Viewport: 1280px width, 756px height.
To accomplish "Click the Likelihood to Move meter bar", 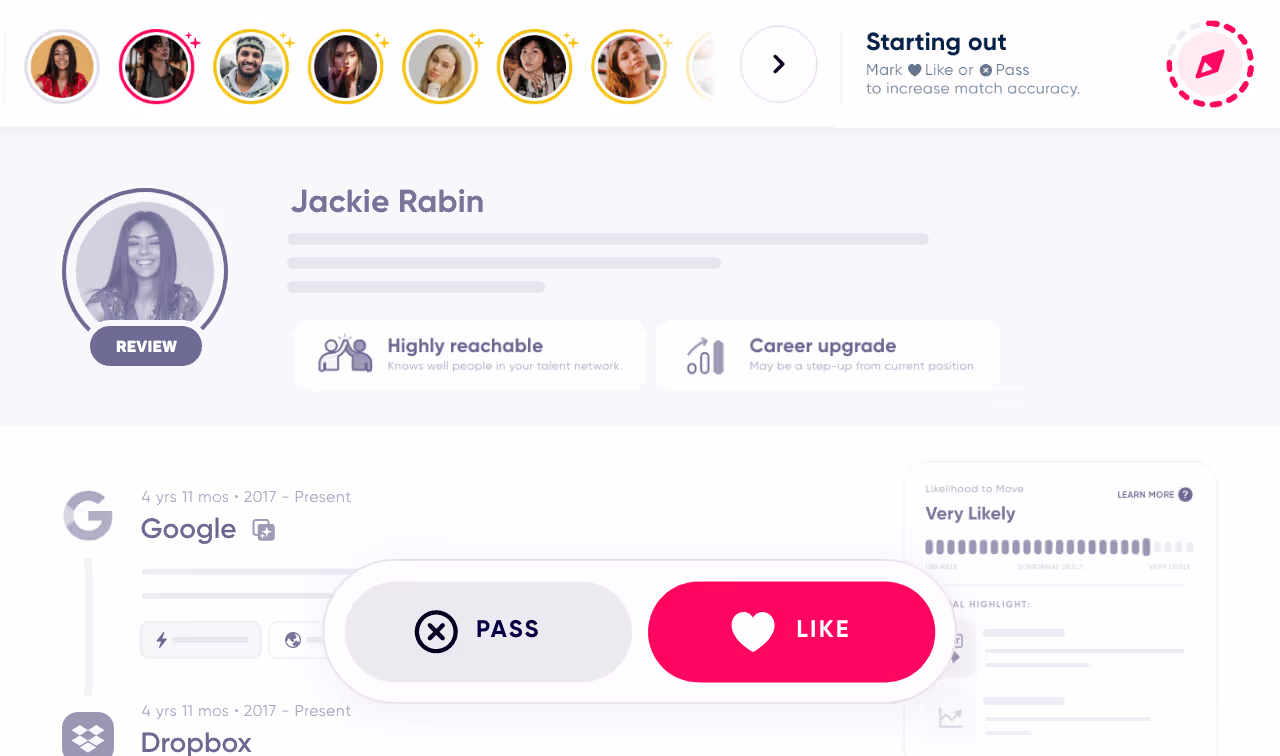I will 1059,547.
